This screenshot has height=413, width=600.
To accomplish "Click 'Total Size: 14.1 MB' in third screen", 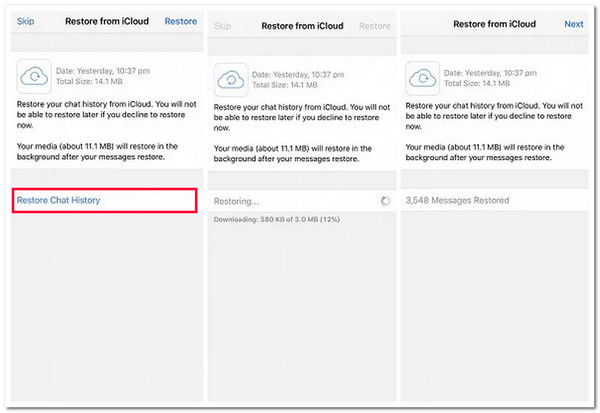I will (477, 83).
